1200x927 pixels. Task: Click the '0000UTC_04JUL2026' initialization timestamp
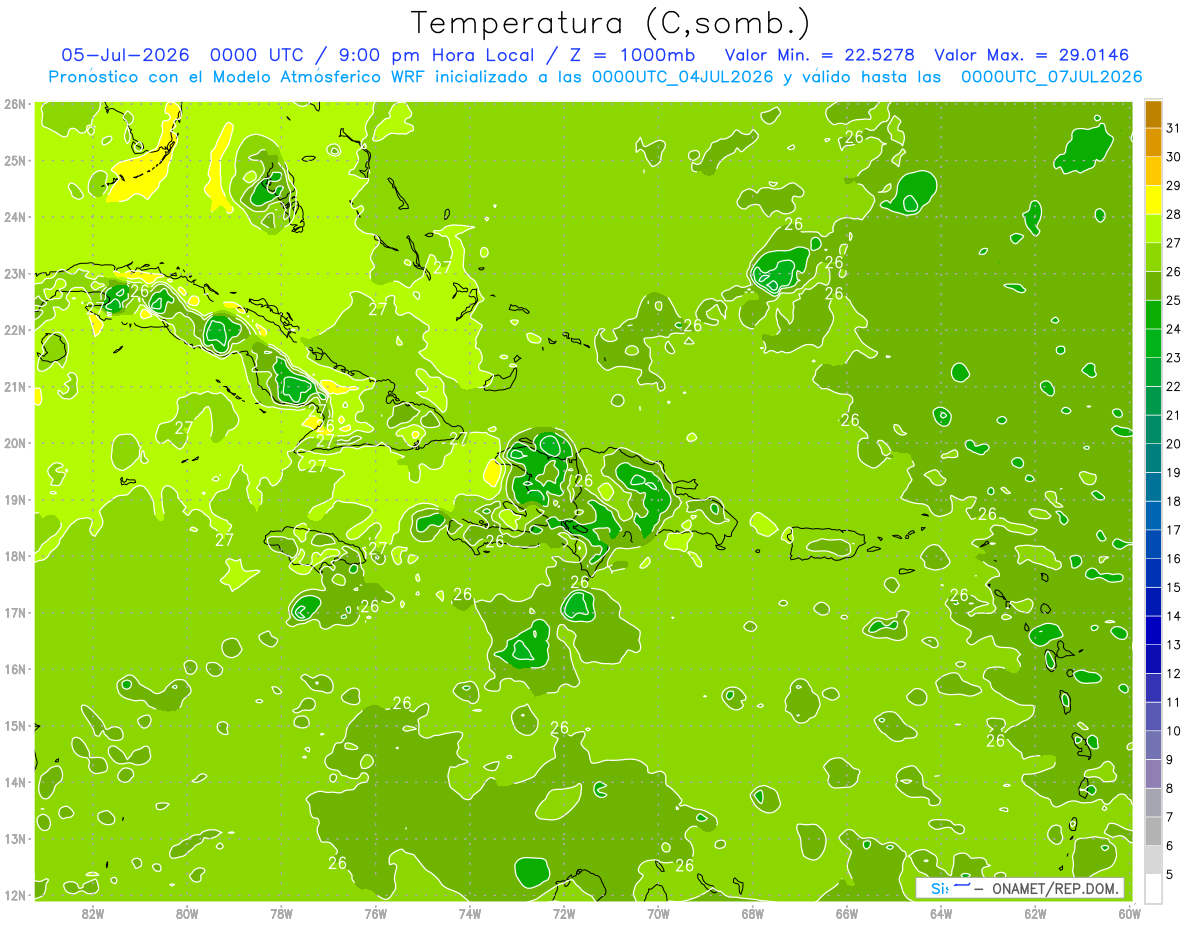point(682,77)
